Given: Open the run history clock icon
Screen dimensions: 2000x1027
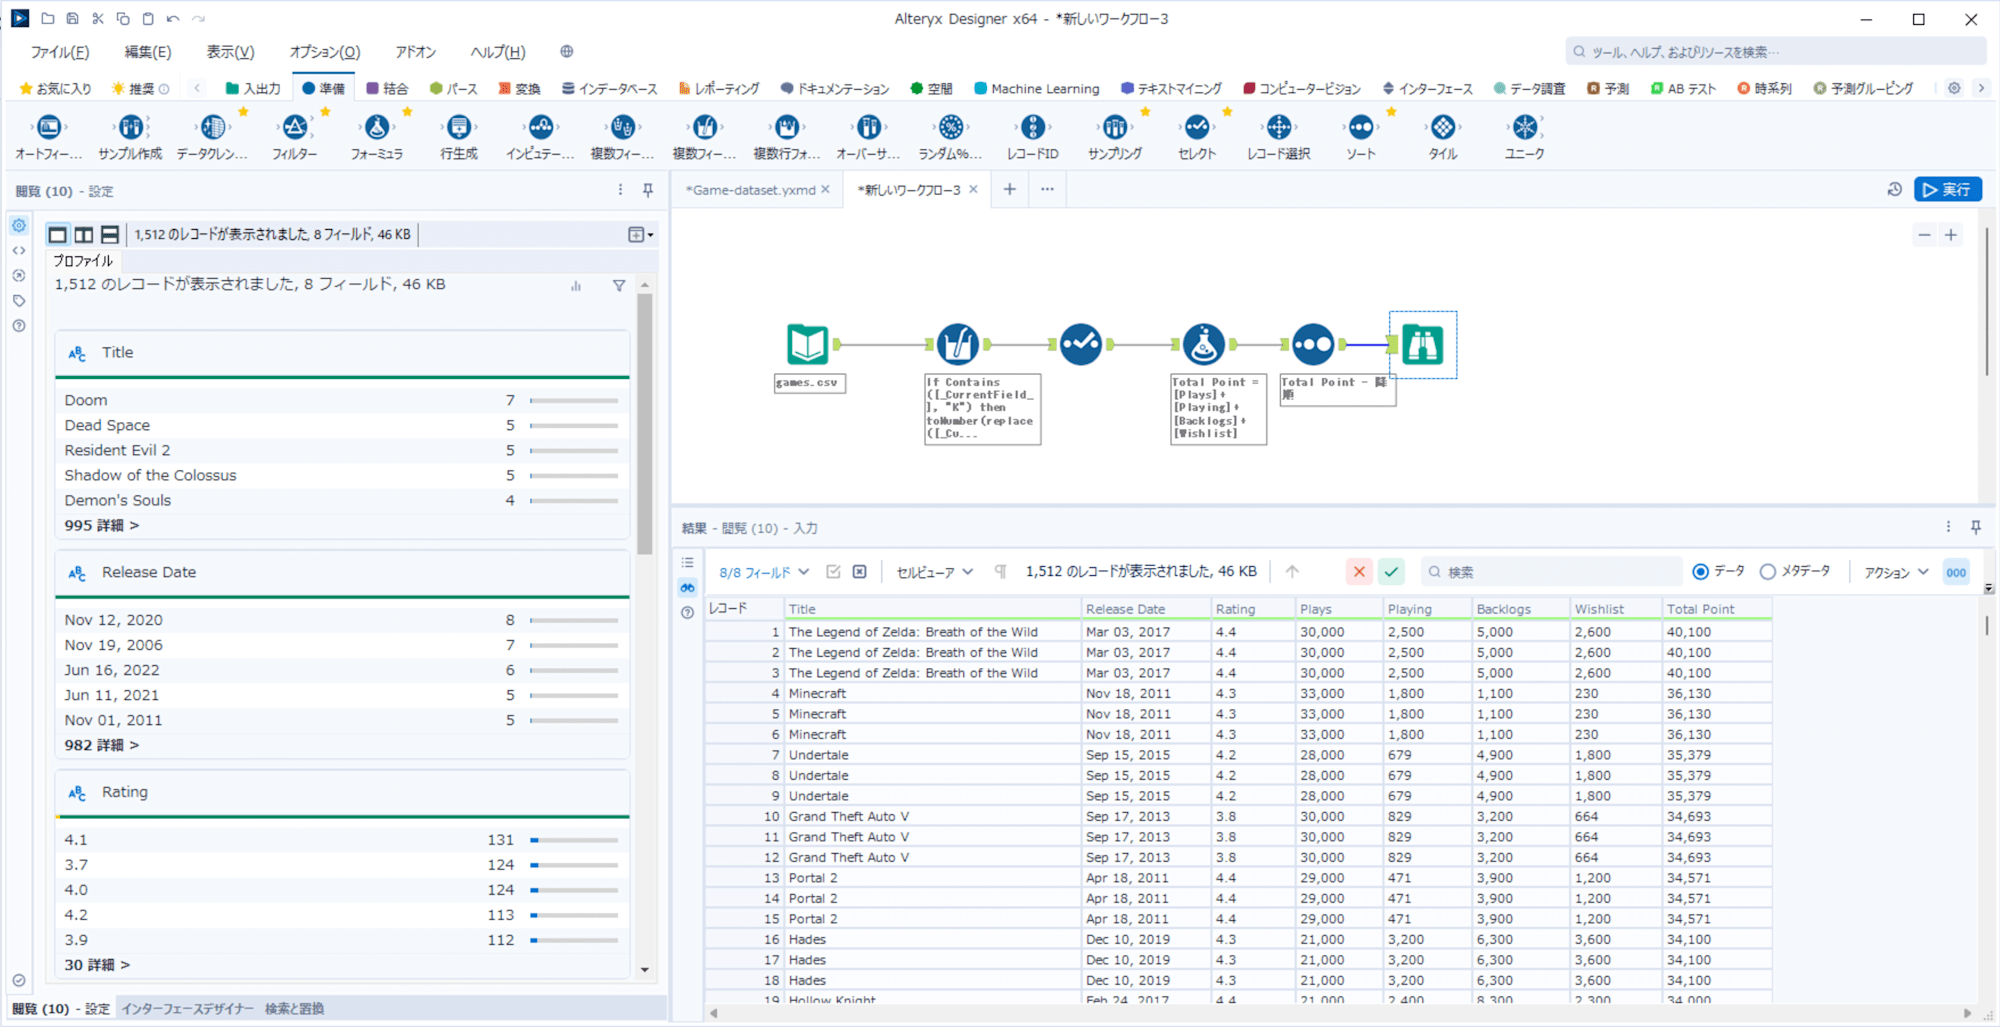Looking at the screenshot, I should tap(1894, 189).
